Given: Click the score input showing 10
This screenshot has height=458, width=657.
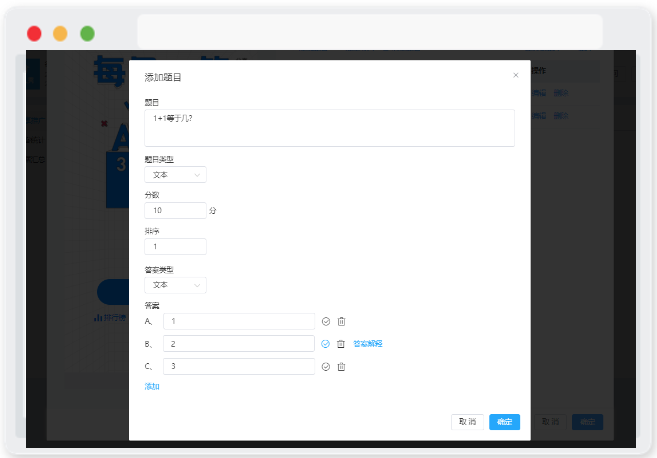Looking at the screenshot, I should [175, 210].
